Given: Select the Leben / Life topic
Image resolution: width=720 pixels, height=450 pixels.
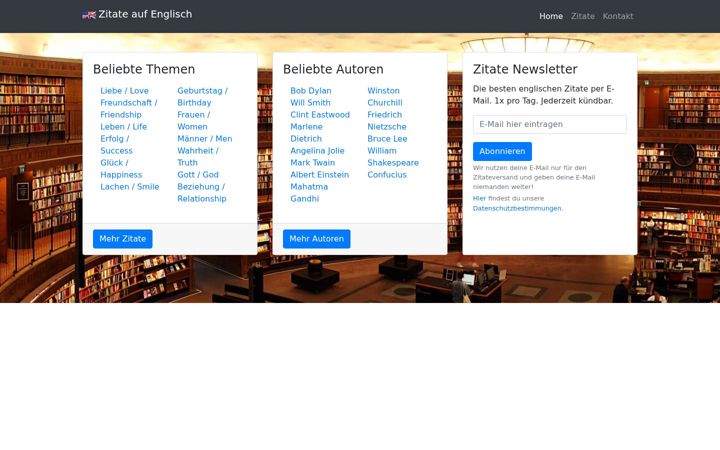Looking at the screenshot, I should (x=124, y=127).
